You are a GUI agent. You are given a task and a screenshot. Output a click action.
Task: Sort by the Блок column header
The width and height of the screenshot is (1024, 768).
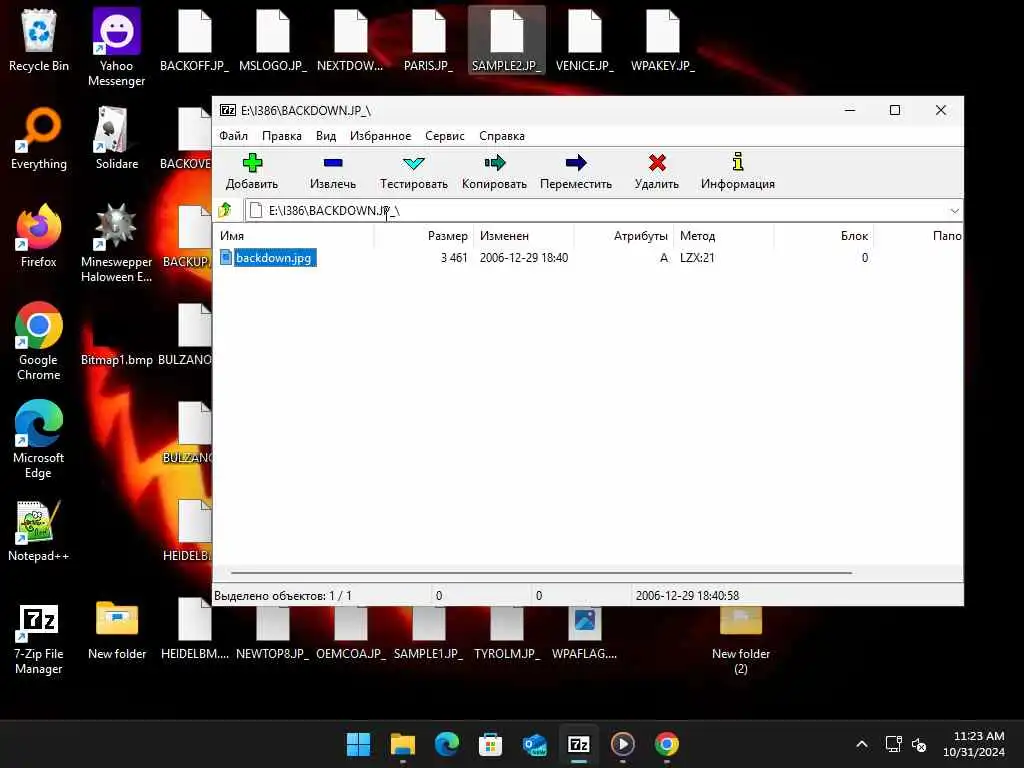point(824,236)
